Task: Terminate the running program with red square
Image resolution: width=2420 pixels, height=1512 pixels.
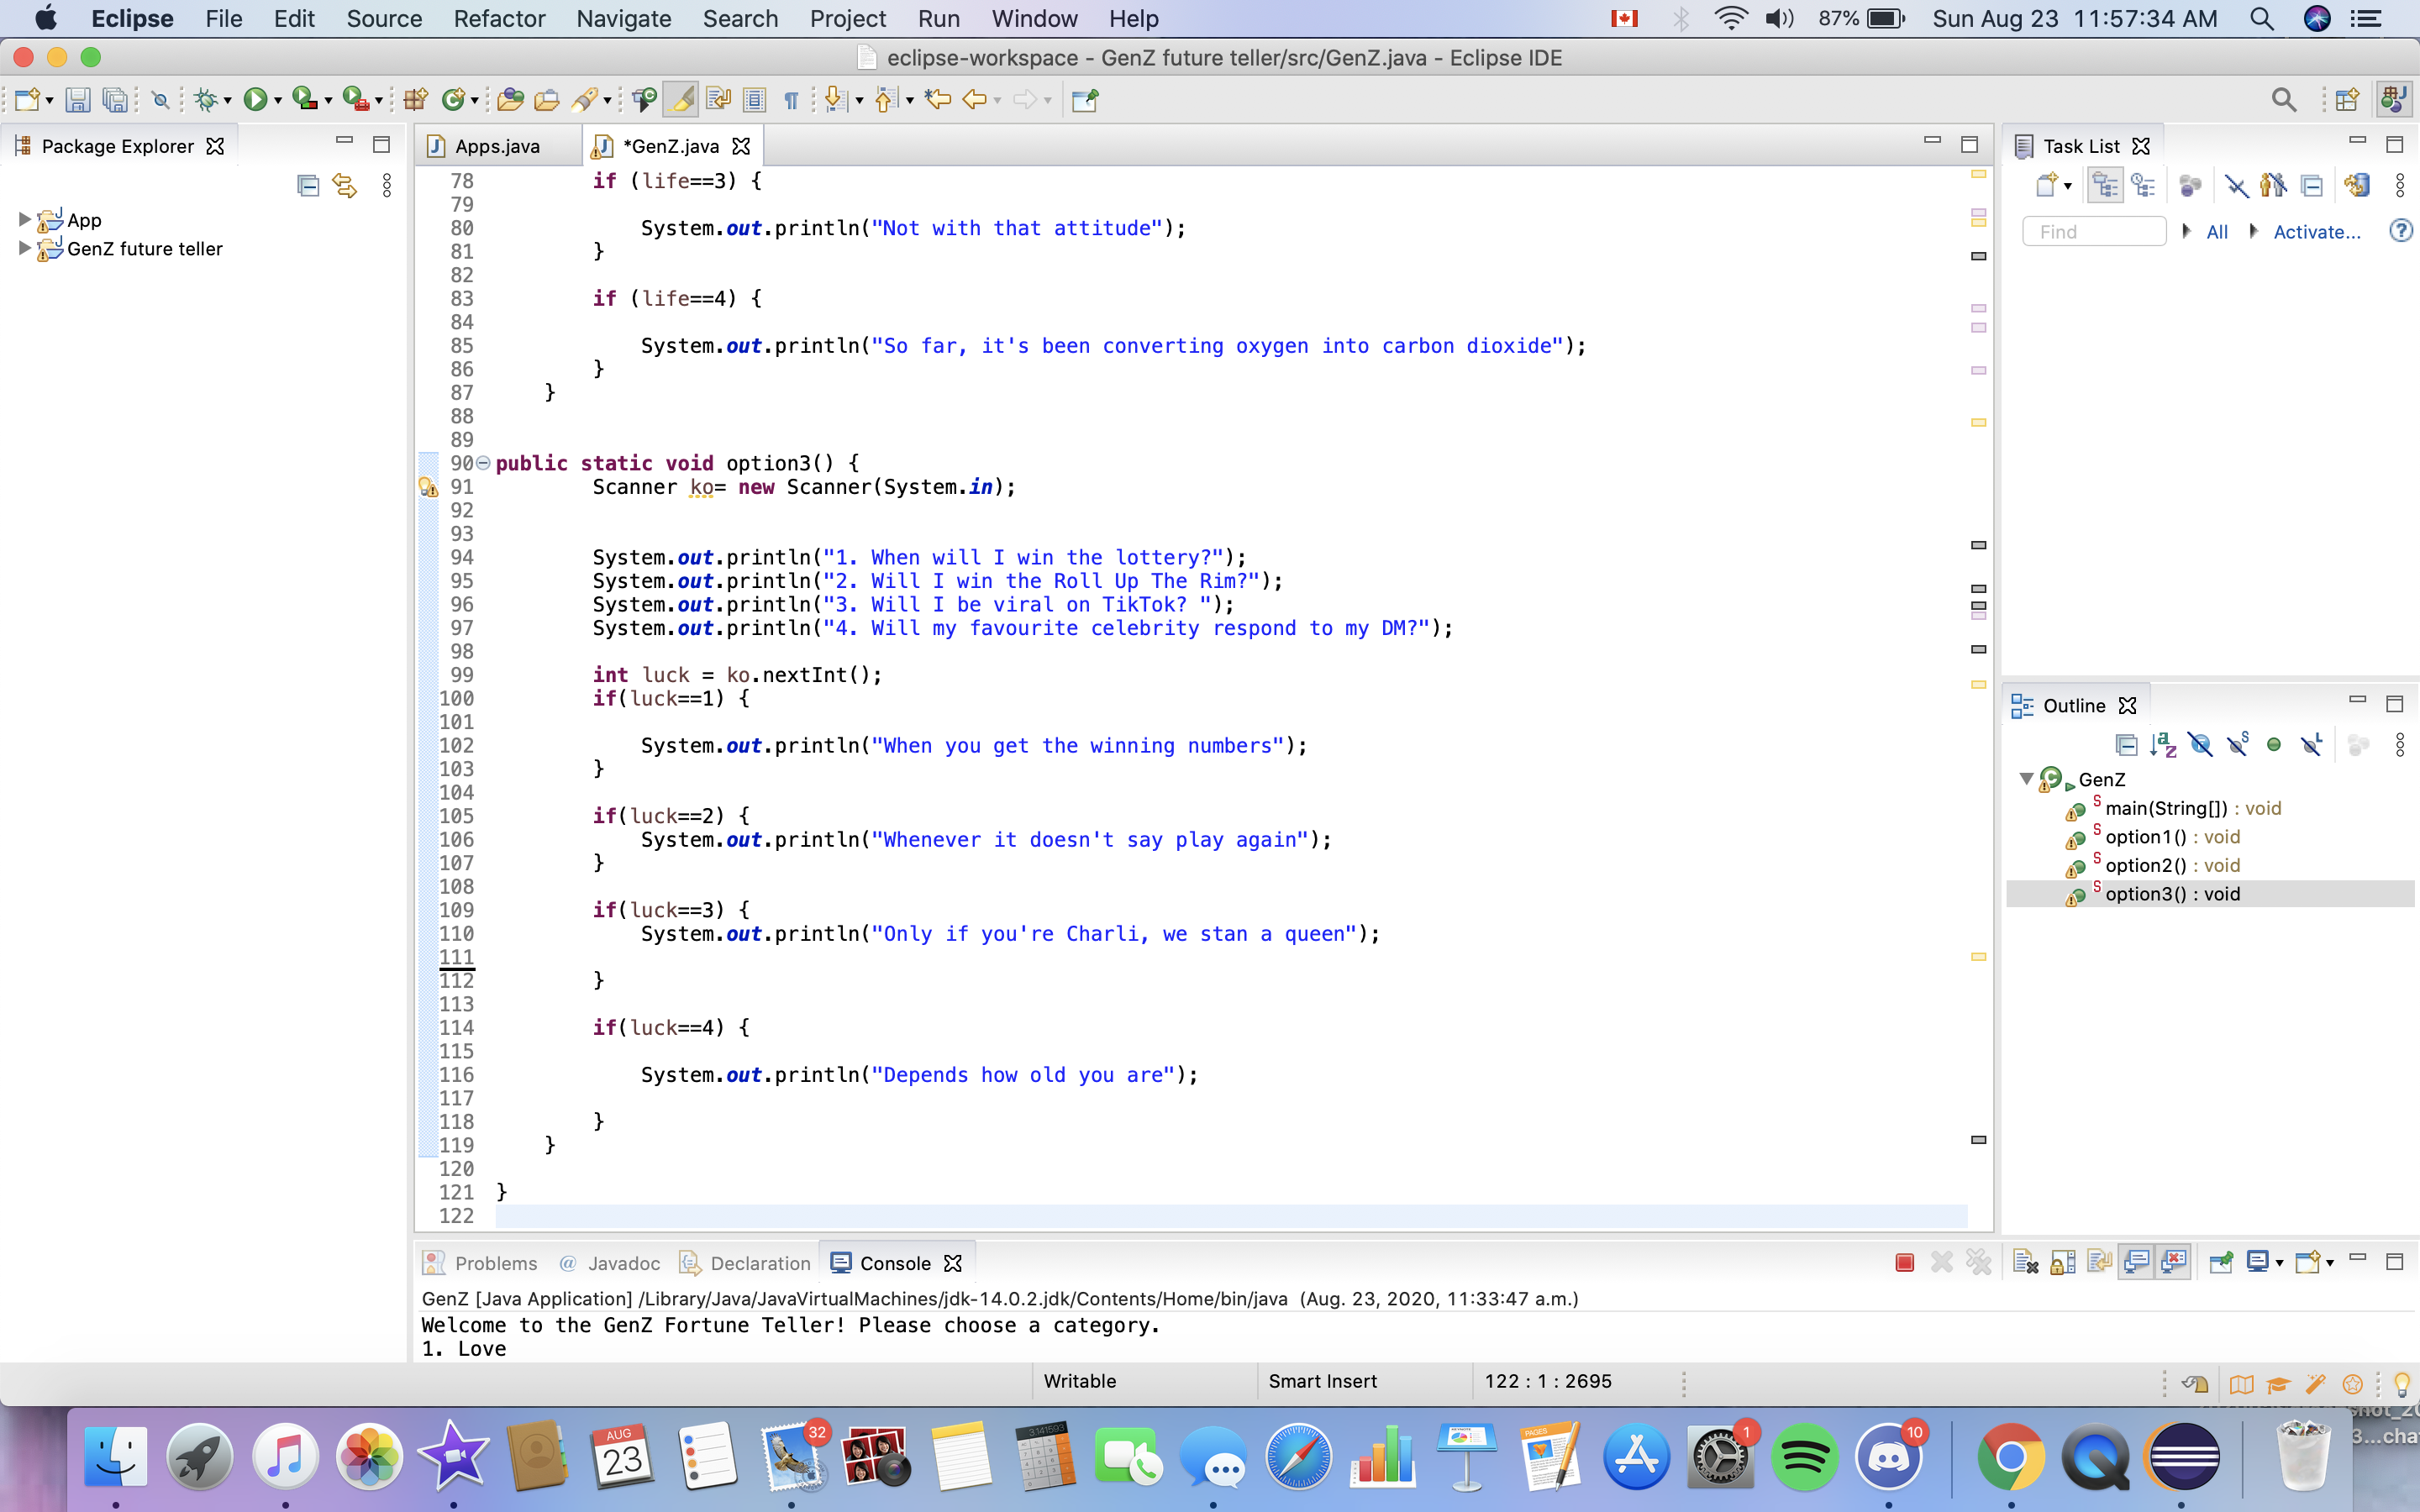Action: tap(1904, 1263)
